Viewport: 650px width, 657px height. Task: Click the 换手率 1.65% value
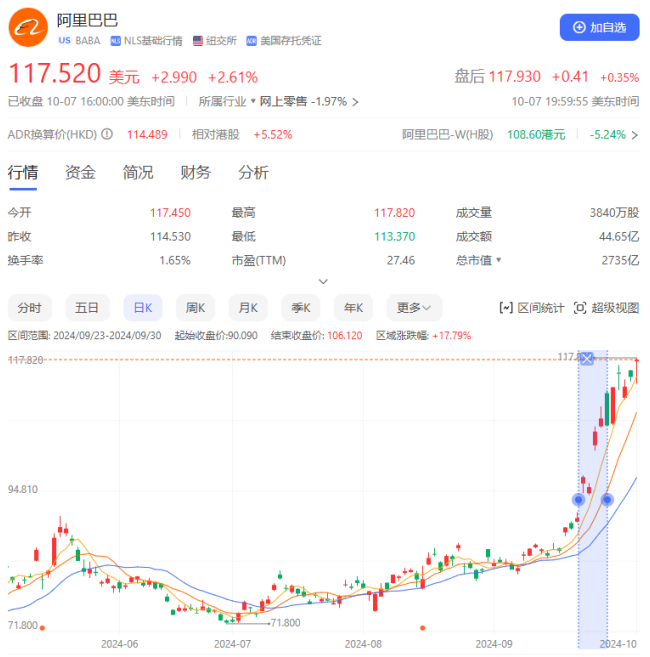(175, 260)
